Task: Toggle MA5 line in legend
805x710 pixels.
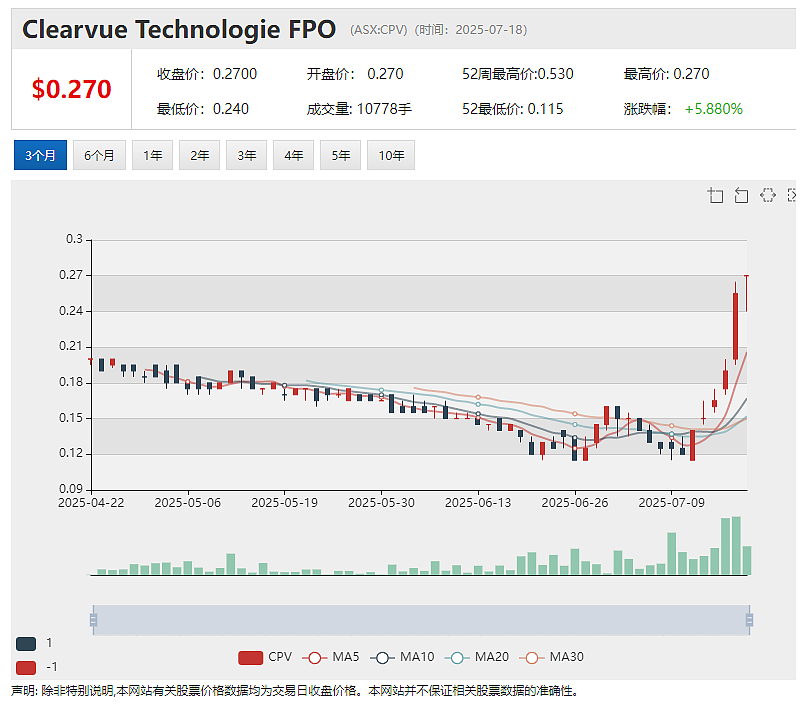Action: click(x=331, y=657)
